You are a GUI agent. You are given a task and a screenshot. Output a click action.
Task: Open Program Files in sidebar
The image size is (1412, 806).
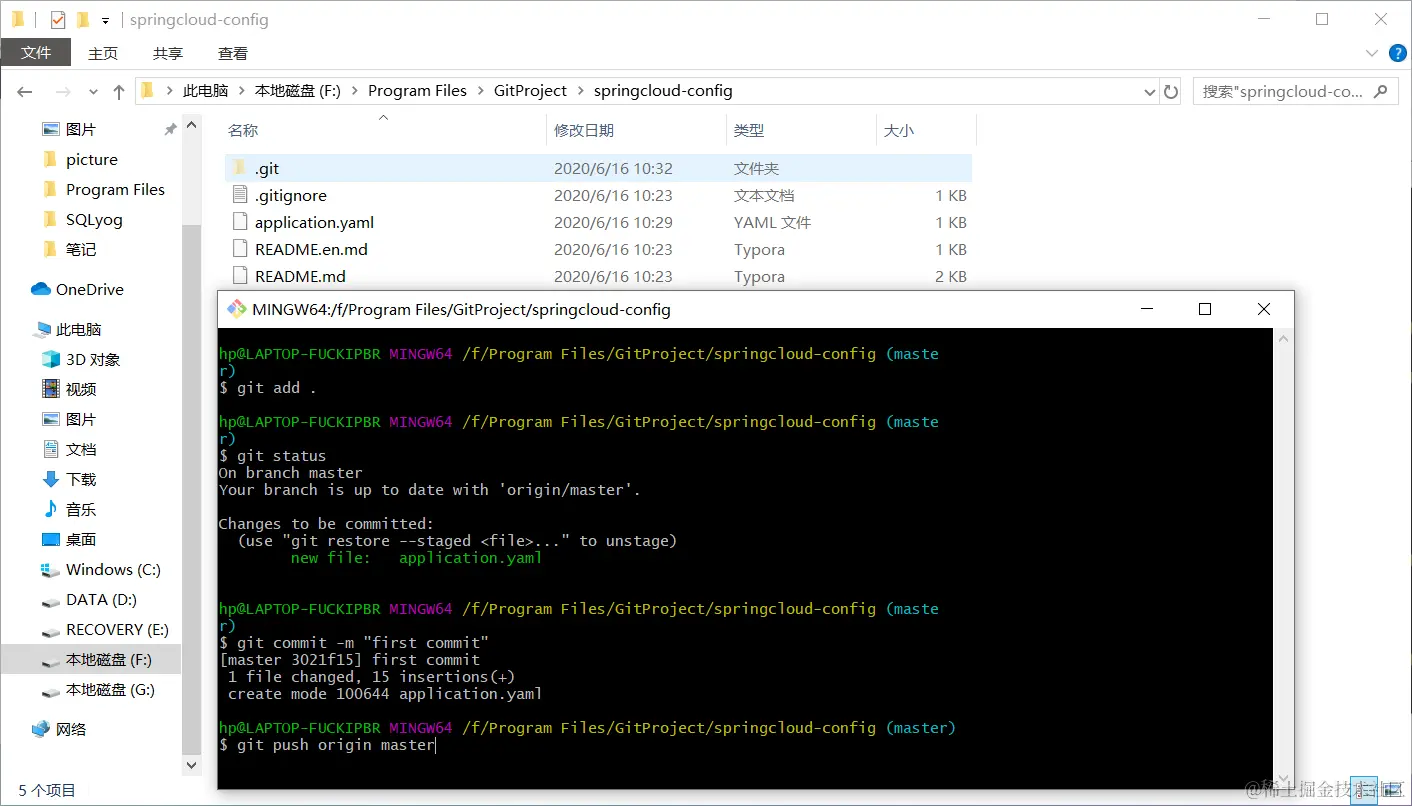tap(115, 189)
